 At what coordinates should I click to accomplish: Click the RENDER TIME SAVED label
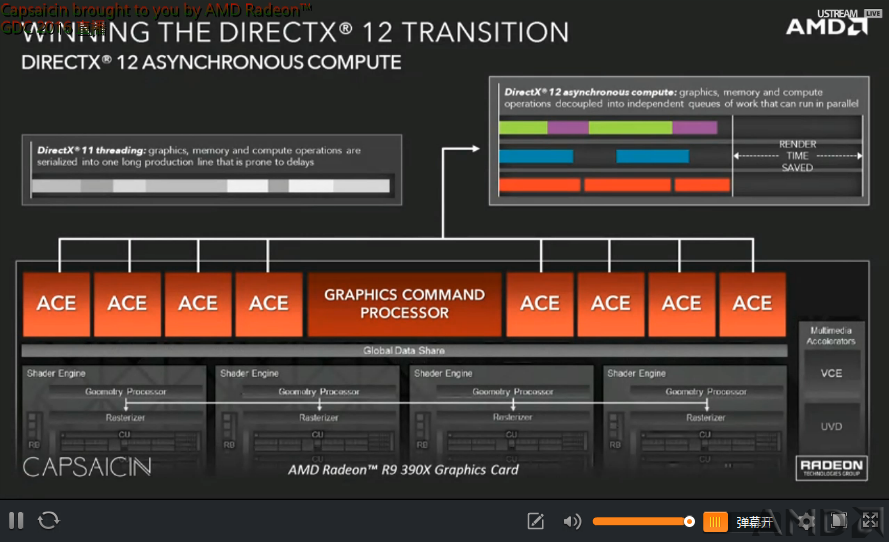[x=797, y=156]
